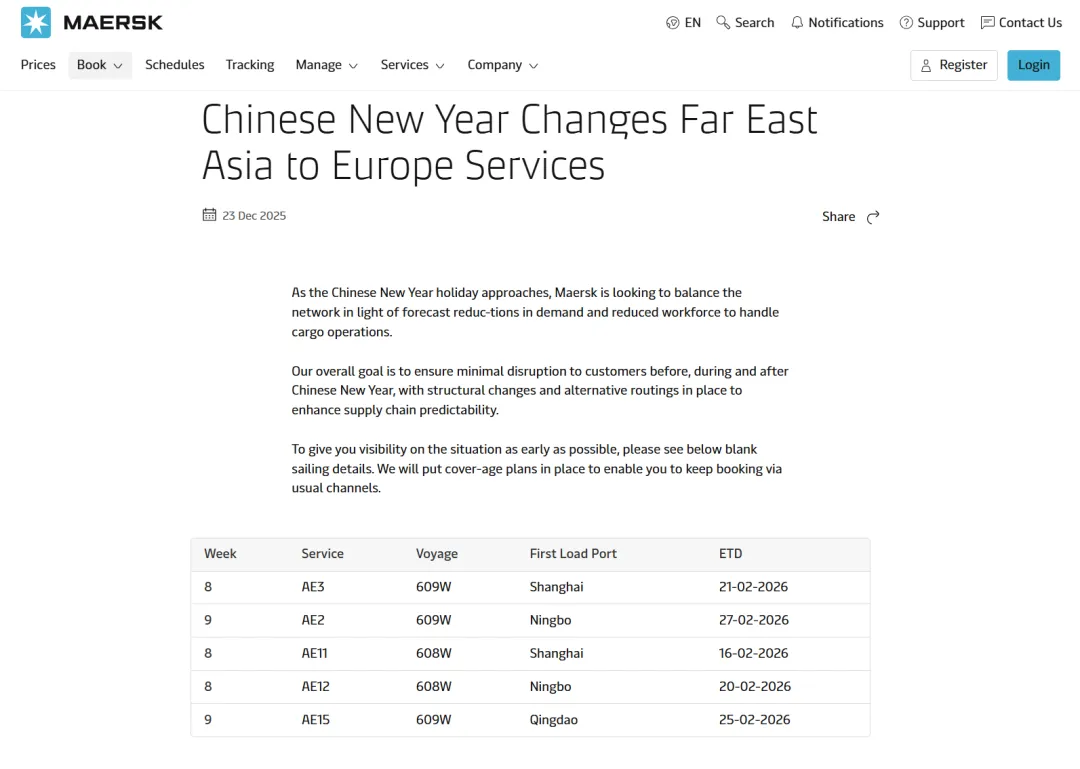Viewport: 1080px width, 769px height.
Task: Click the calendar icon beside 23 Dec 2025
Action: pos(209,214)
